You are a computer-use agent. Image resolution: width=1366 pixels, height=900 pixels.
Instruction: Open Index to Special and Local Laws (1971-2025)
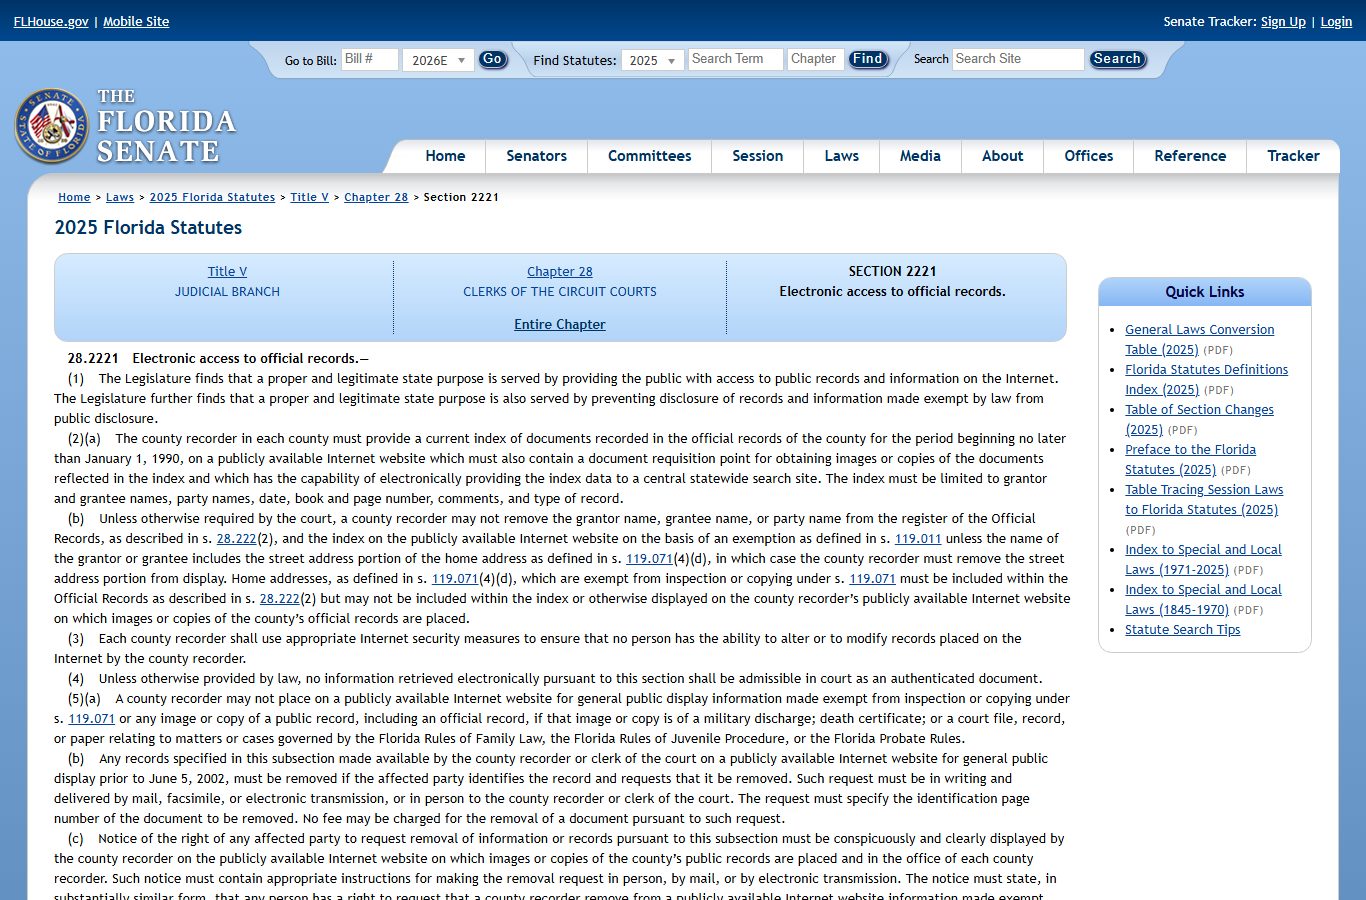1203,559
